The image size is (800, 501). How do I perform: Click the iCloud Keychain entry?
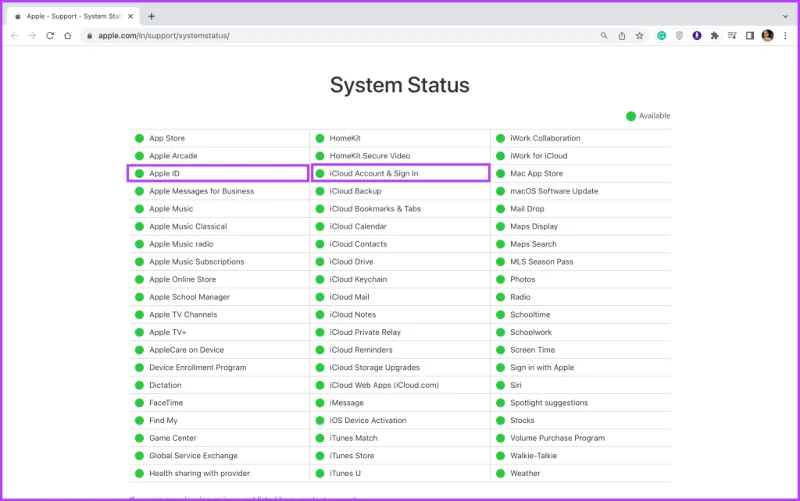tap(358, 279)
